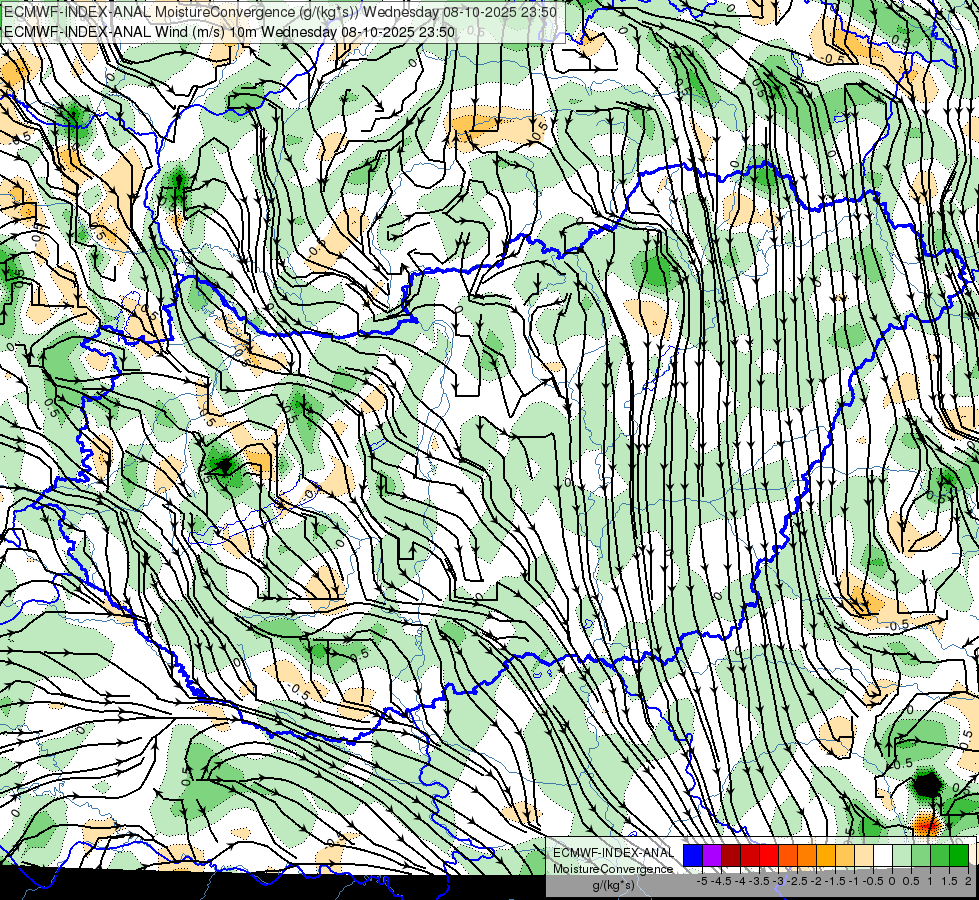Click the purple legend swatch

[712, 855]
